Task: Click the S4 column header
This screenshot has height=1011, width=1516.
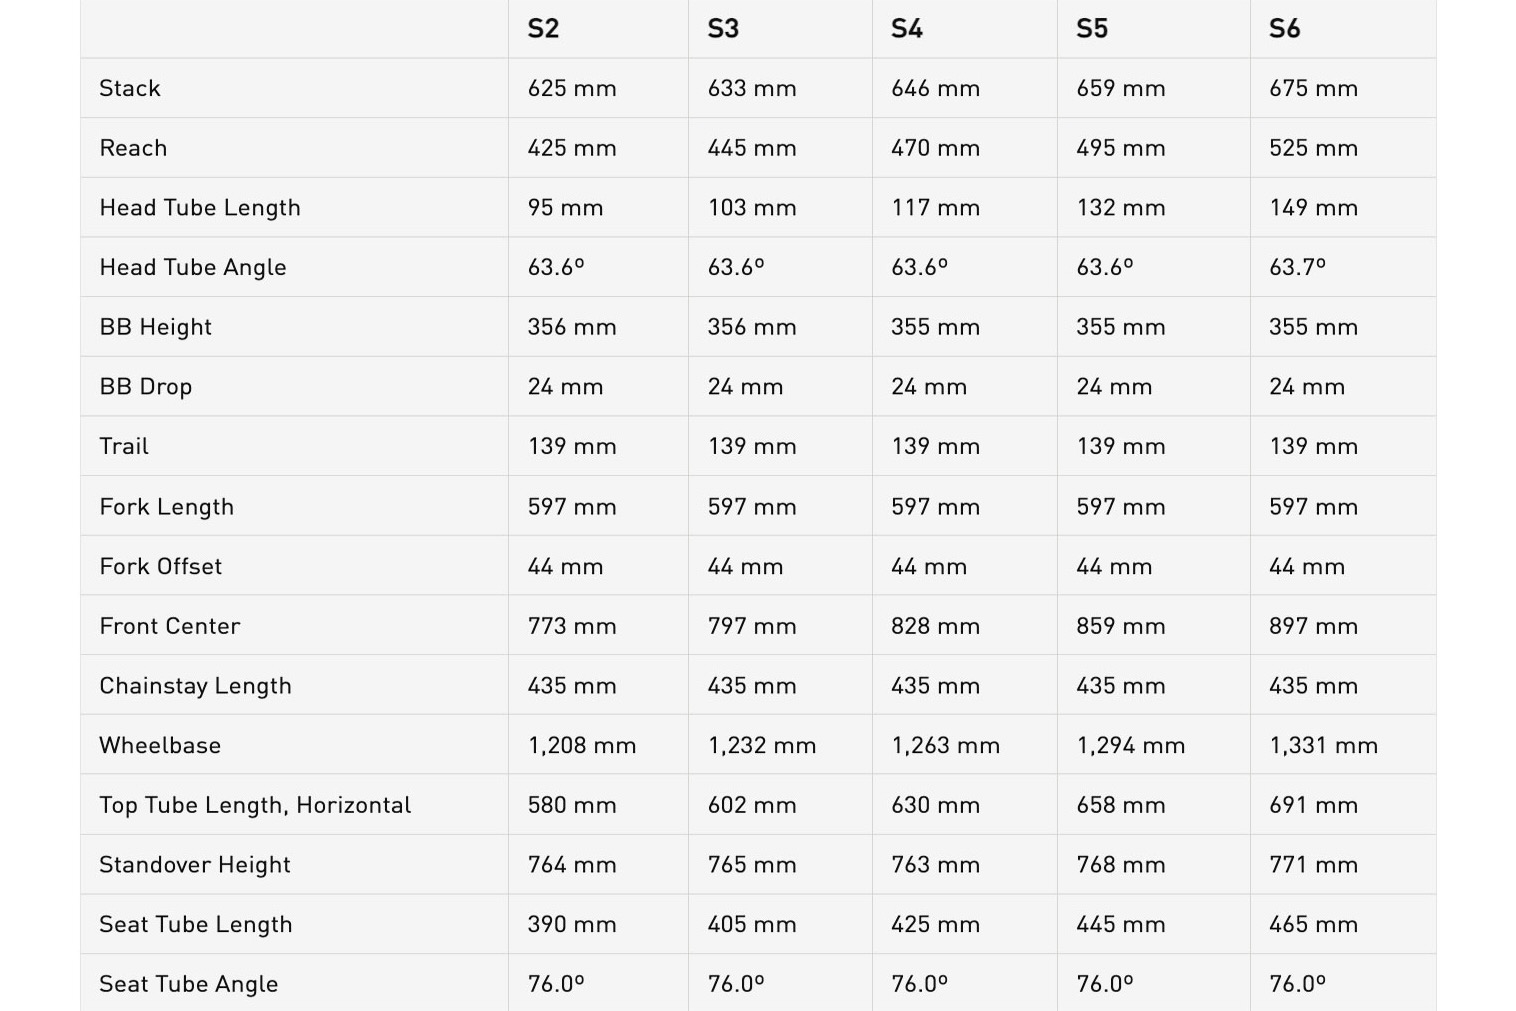Action: click(907, 28)
